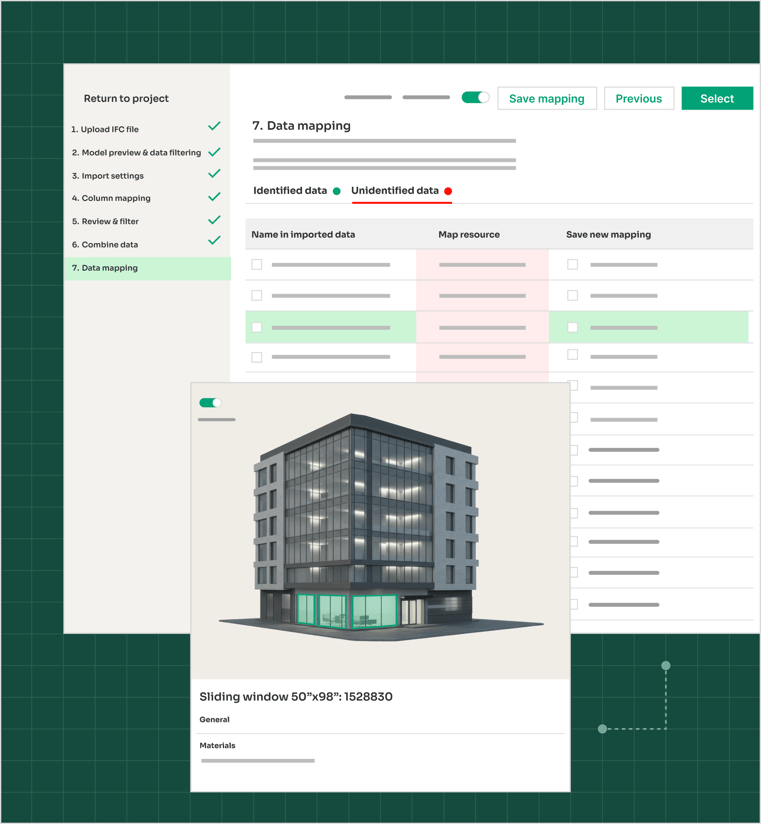Open the Unidentified data tab
The image size is (761, 824).
(395, 191)
